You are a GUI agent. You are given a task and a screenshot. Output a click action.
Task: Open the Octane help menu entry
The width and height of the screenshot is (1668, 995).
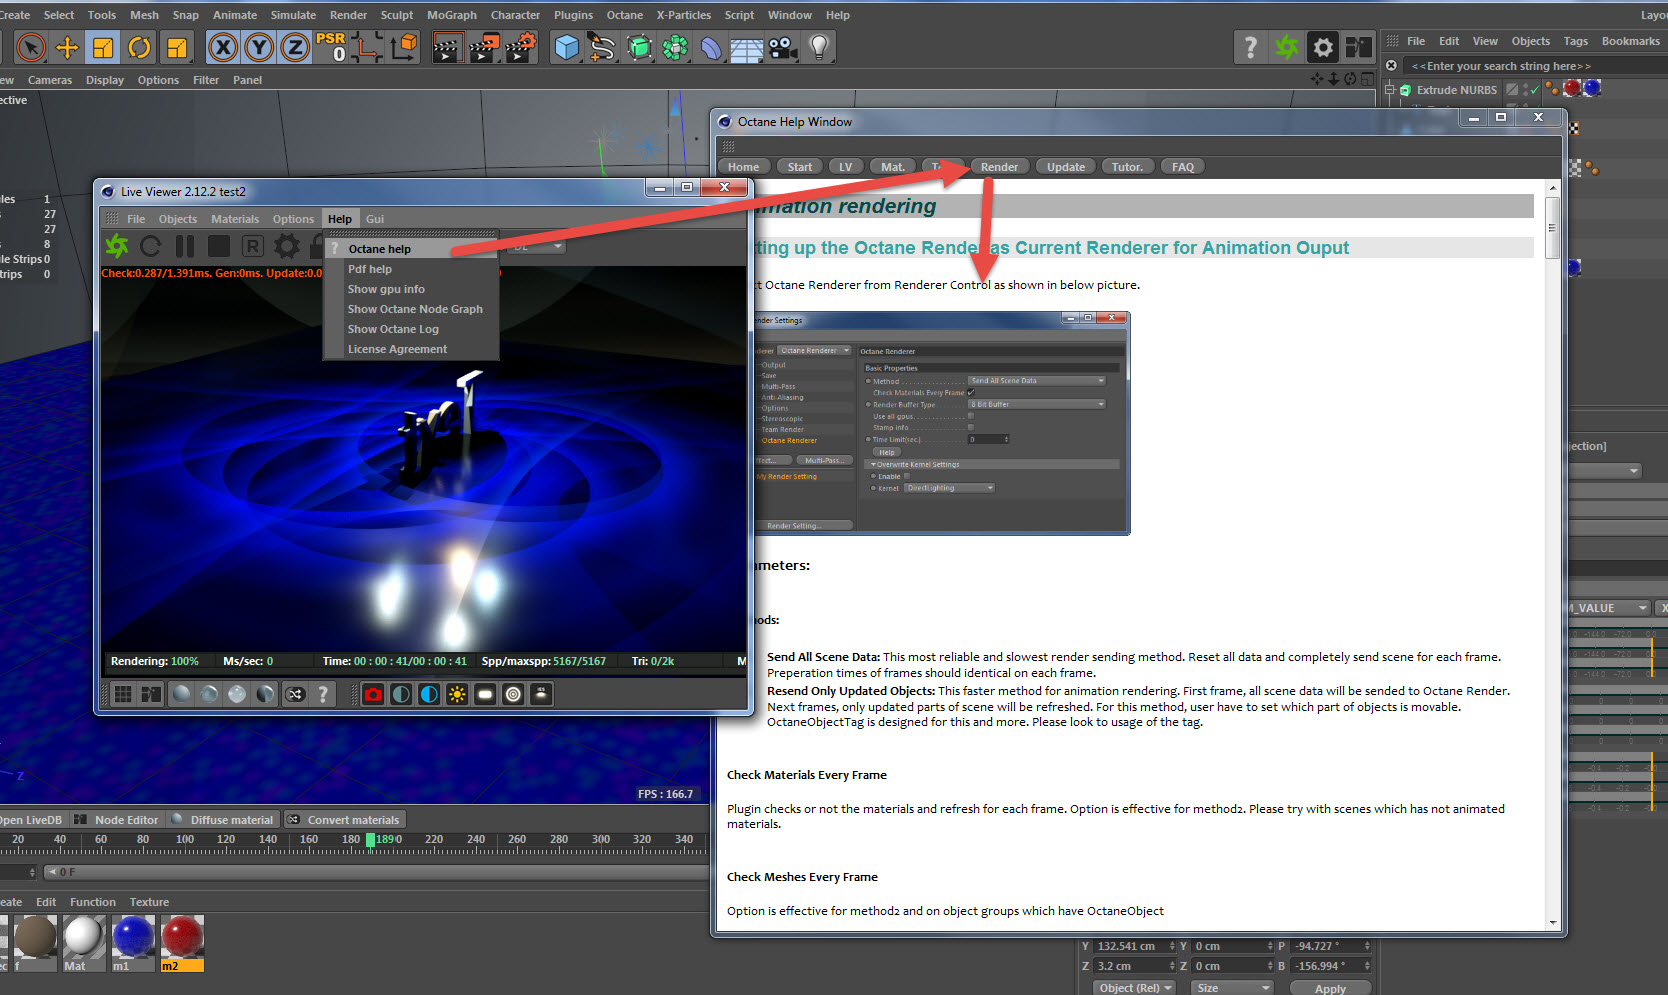pyautogui.click(x=380, y=249)
